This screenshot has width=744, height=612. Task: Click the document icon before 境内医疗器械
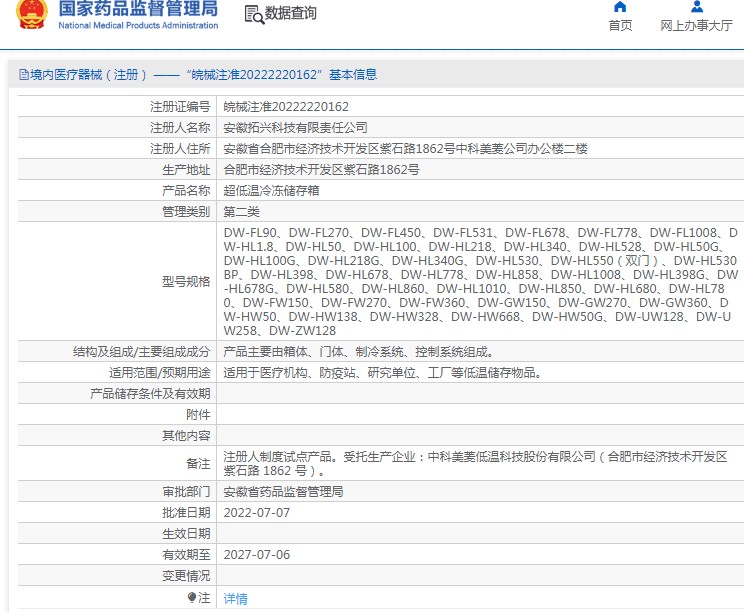click(x=23, y=74)
